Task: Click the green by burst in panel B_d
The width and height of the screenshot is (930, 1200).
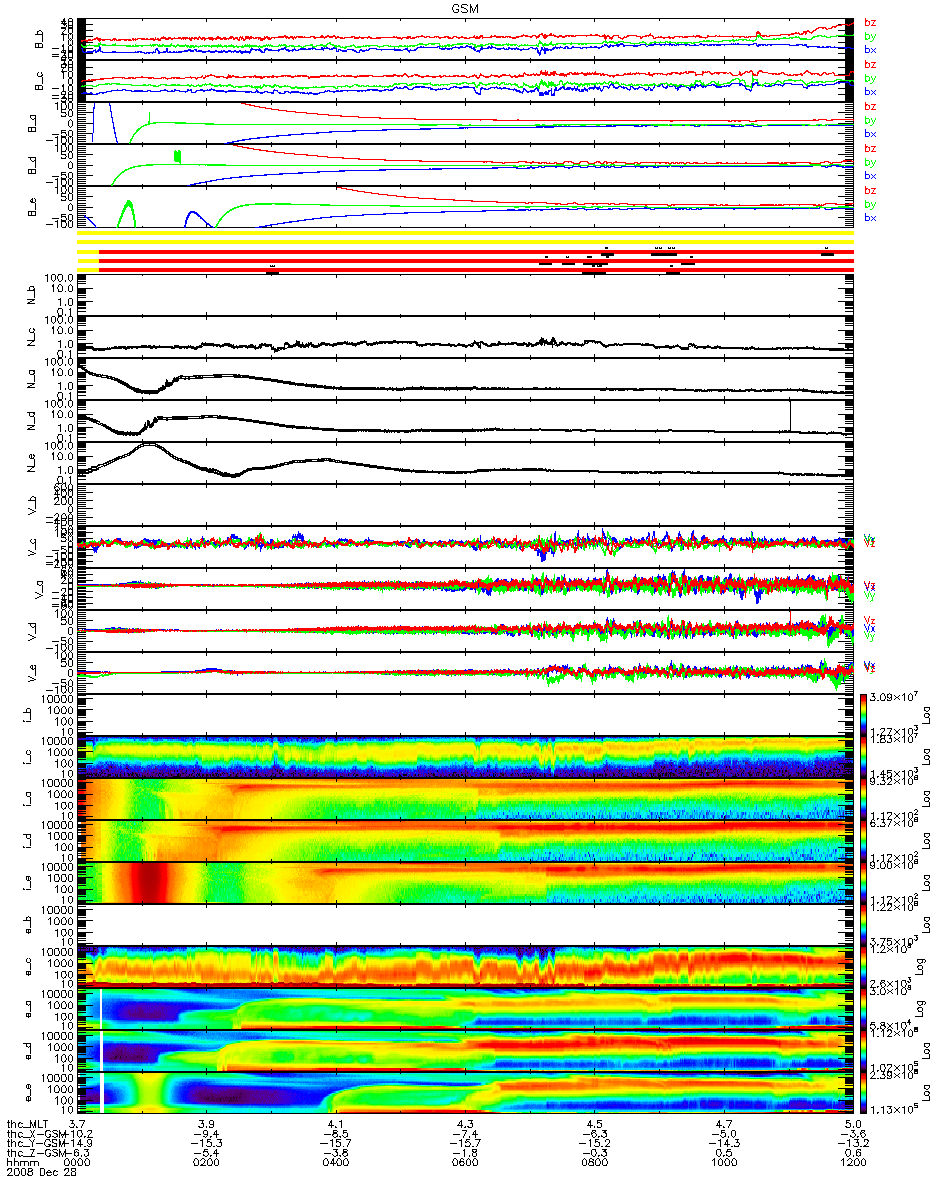Action: pos(178,156)
